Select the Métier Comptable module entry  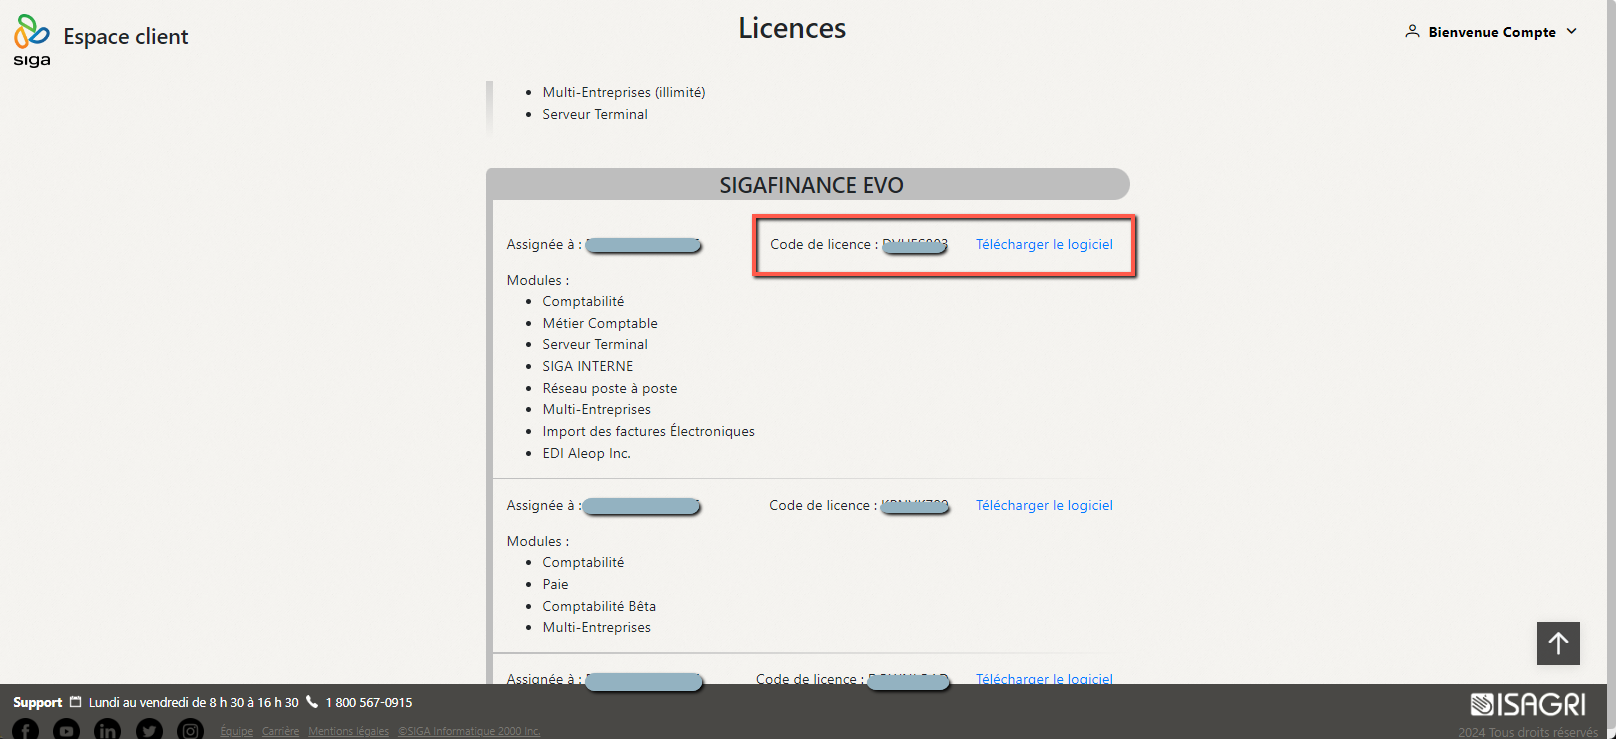pos(600,323)
